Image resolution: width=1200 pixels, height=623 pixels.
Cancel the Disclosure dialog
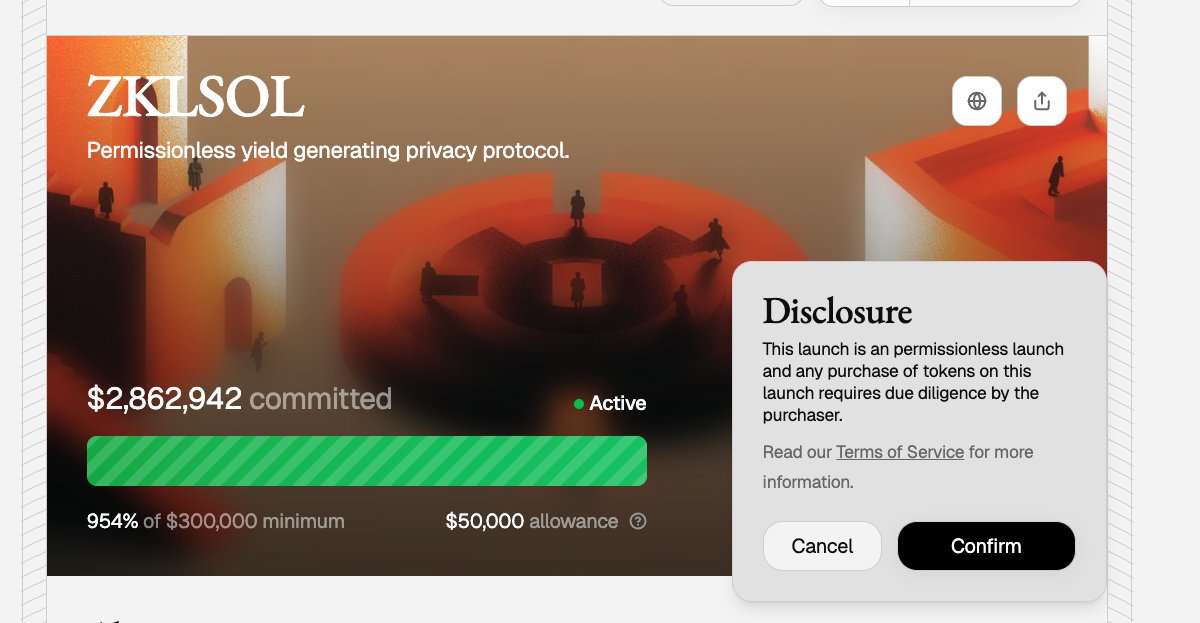(x=822, y=546)
